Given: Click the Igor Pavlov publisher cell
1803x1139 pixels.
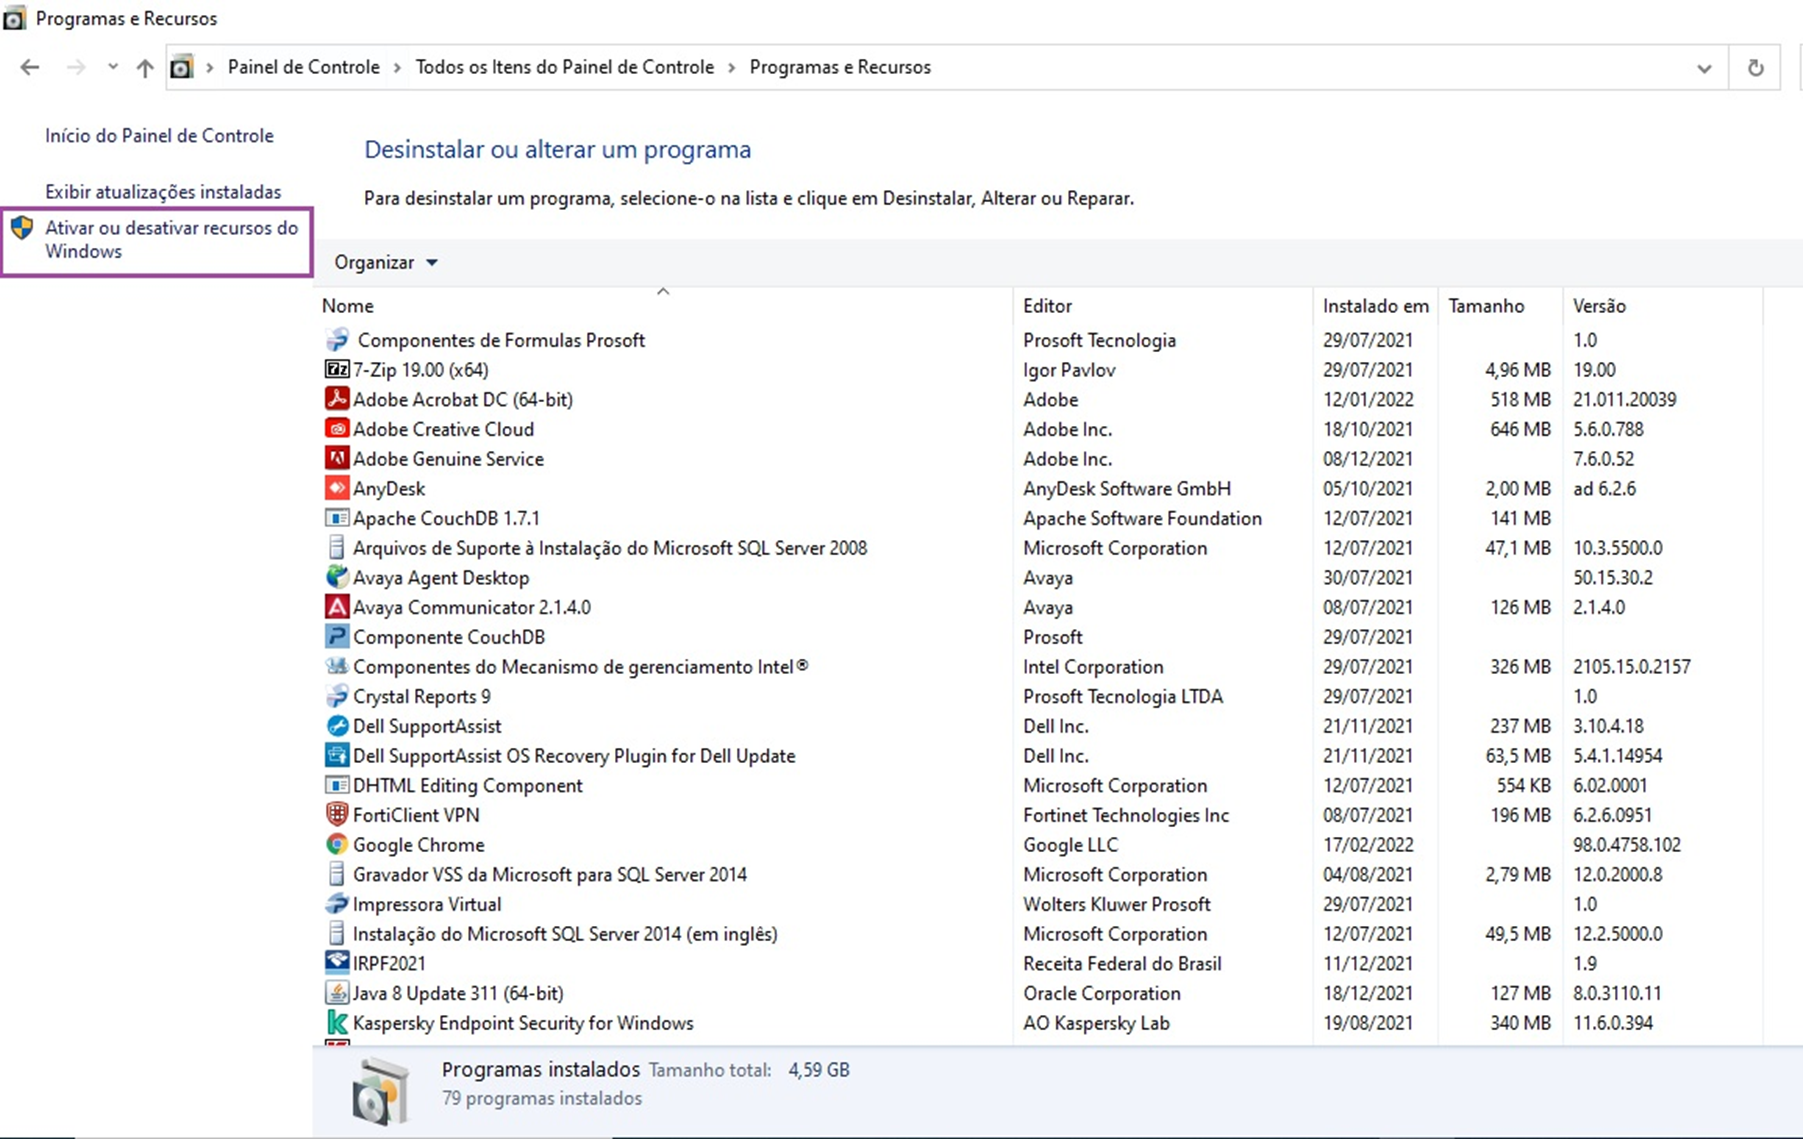Looking at the screenshot, I should click(1069, 370).
